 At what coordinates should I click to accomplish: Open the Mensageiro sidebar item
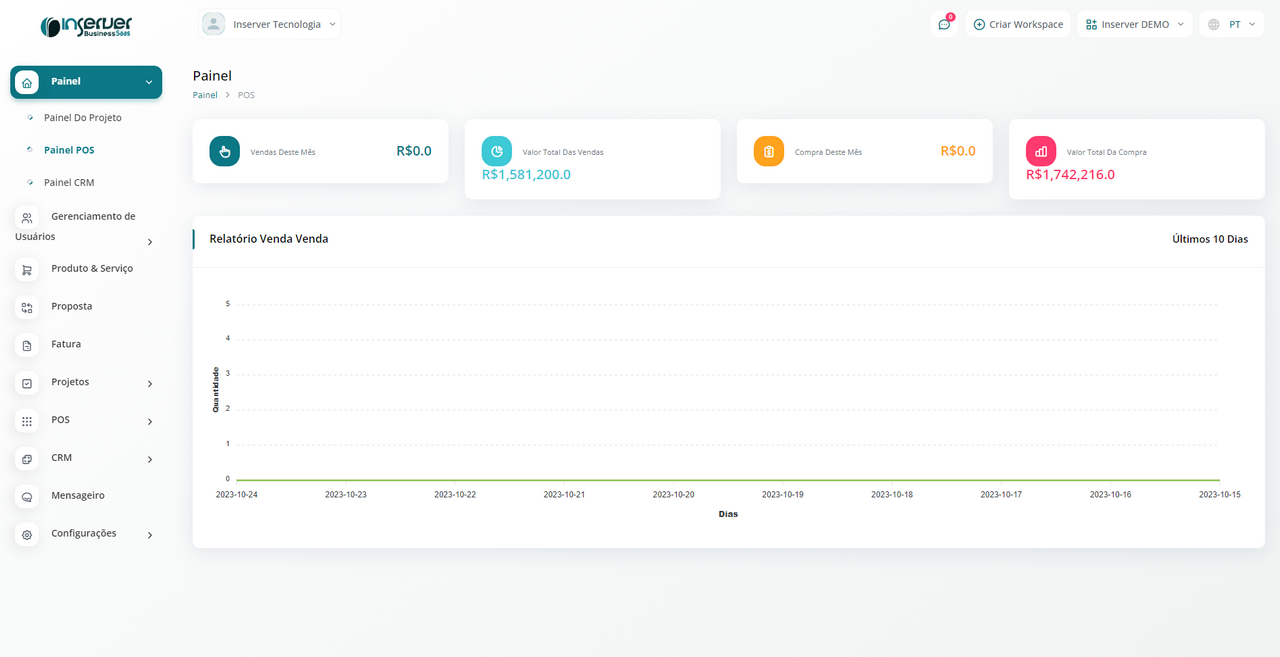(77, 496)
